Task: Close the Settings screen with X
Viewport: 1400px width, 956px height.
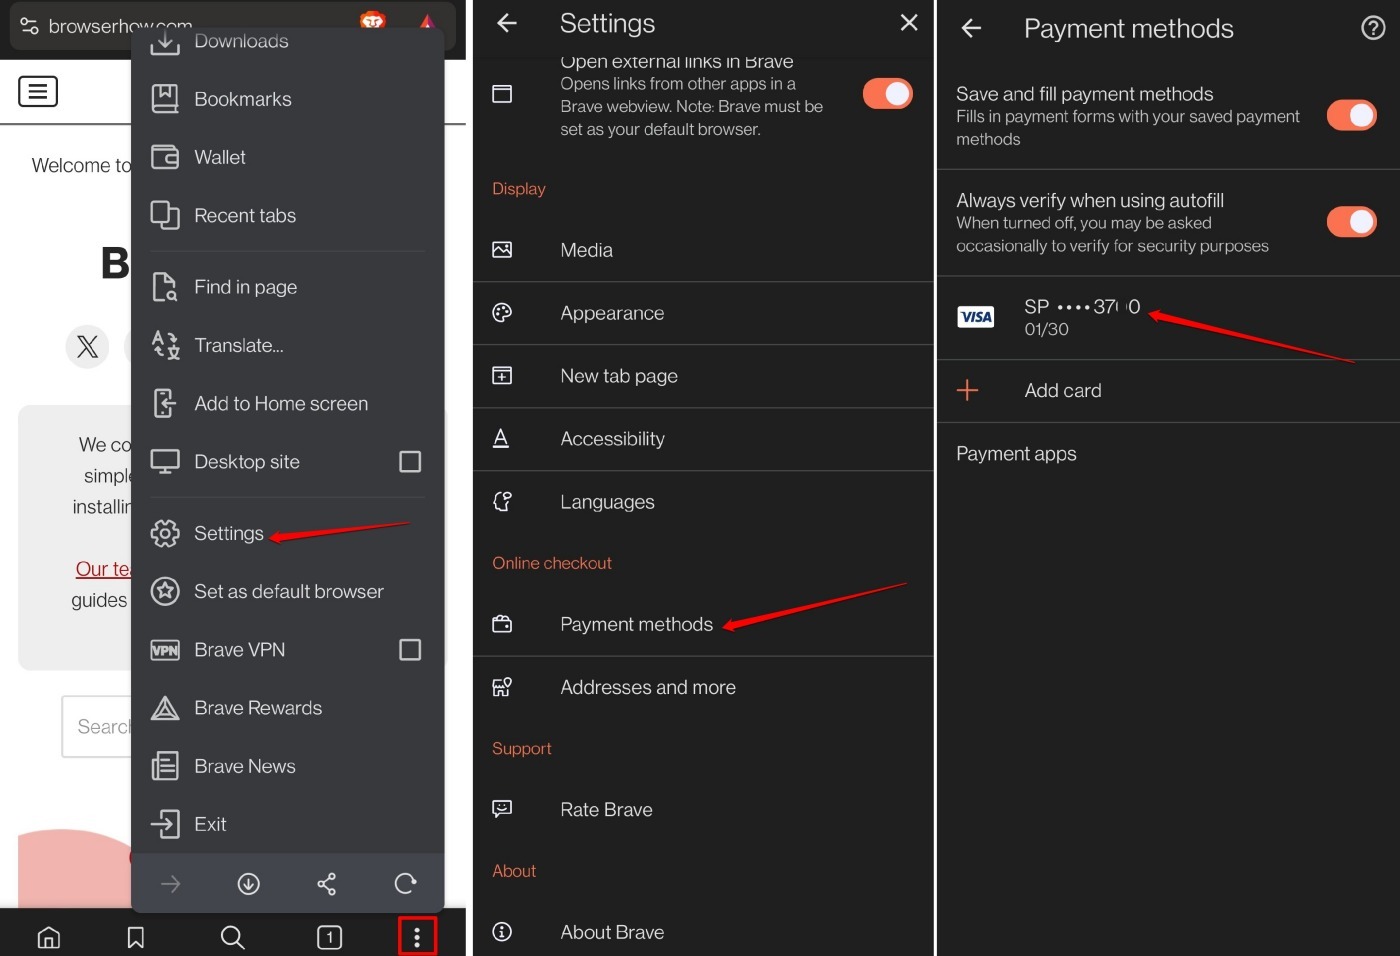Action: point(909,23)
